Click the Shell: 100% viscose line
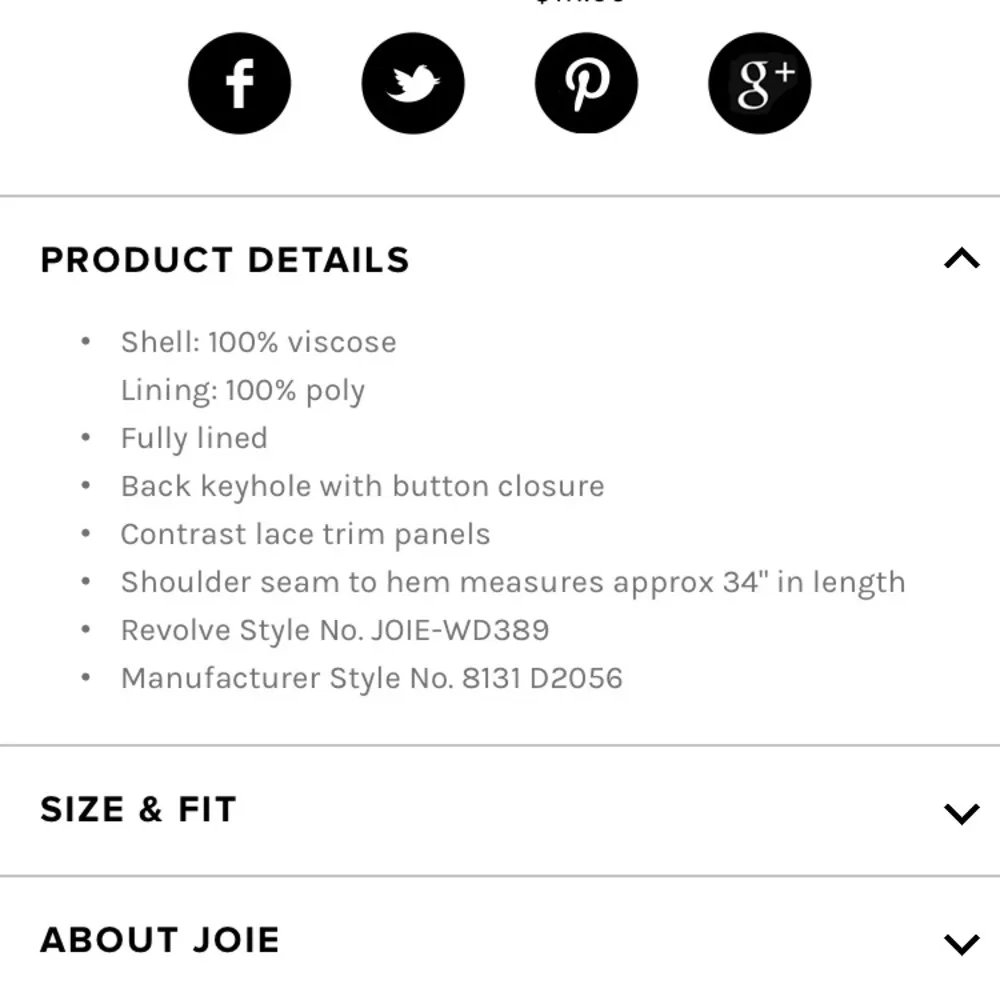 point(258,342)
